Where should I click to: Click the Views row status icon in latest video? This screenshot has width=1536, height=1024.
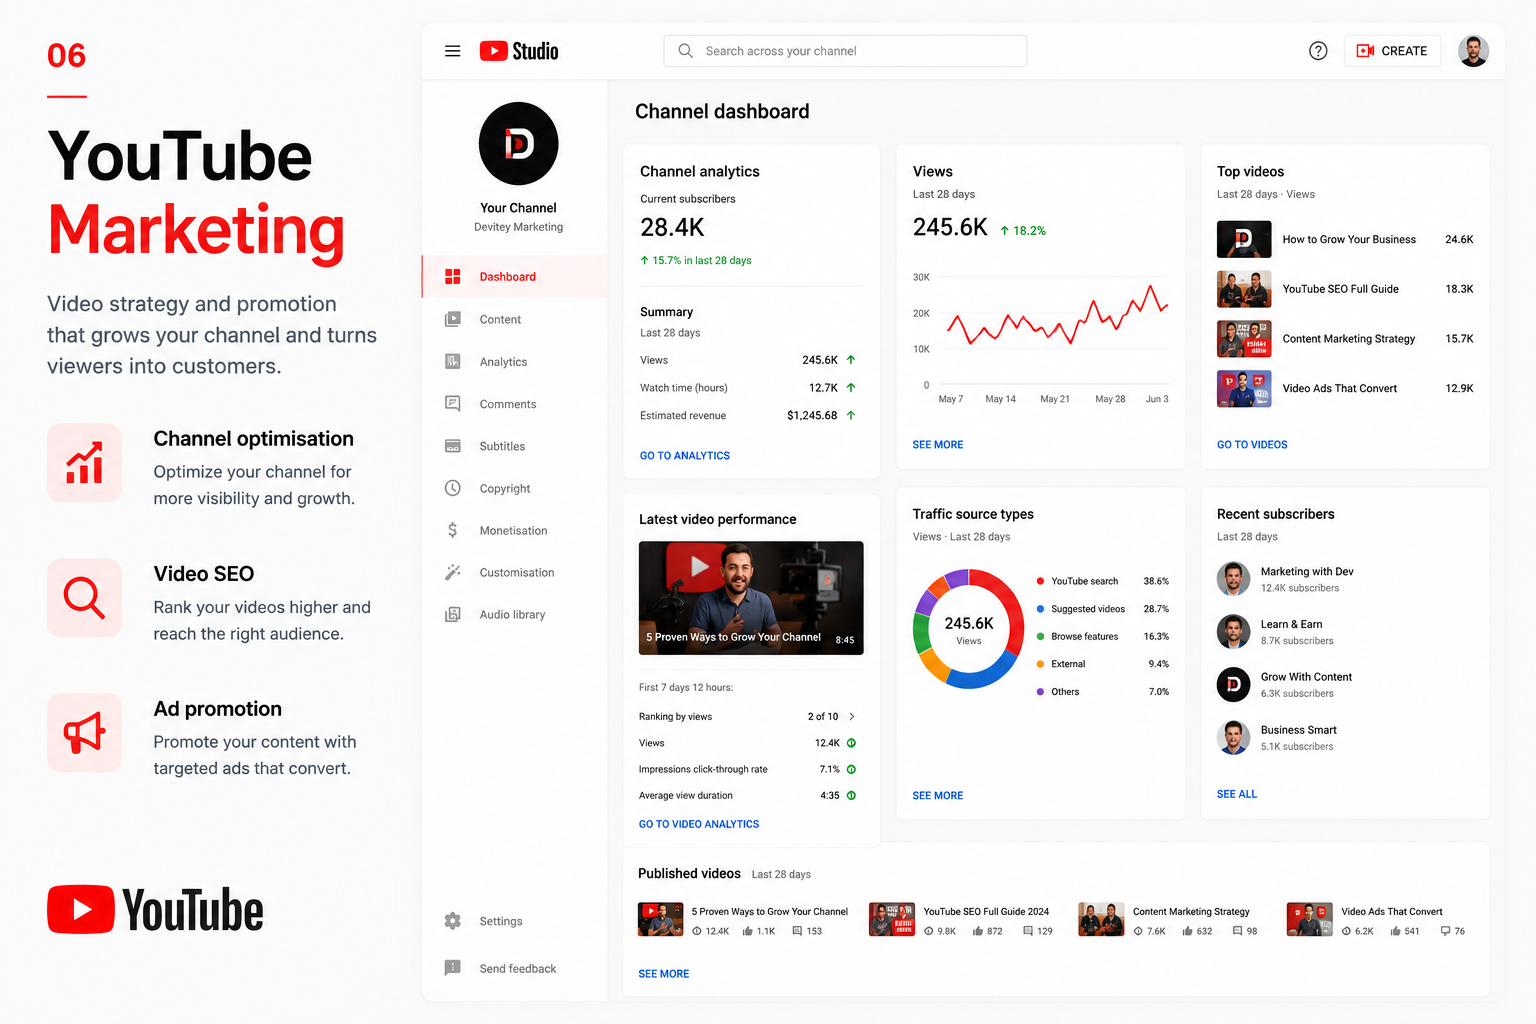coord(852,743)
